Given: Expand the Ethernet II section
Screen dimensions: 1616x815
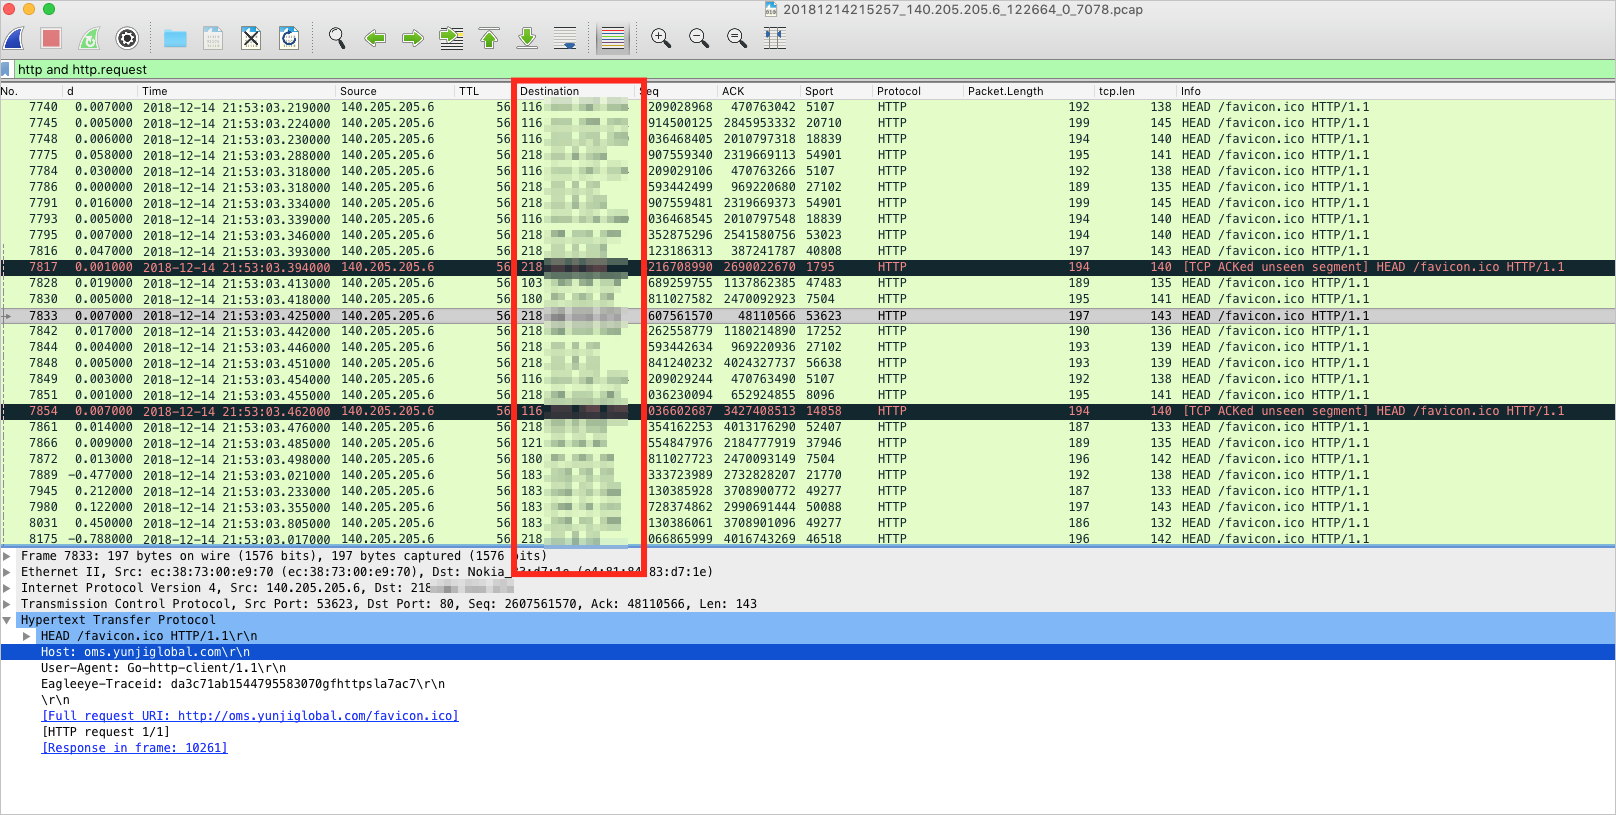Looking at the screenshot, I should [7, 572].
